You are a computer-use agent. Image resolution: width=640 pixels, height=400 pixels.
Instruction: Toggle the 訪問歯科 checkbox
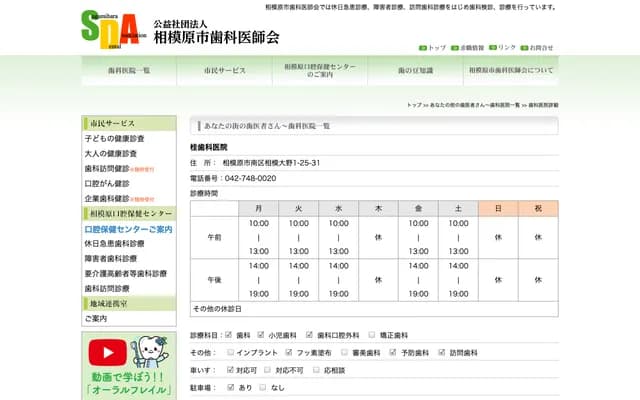pos(442,352)
